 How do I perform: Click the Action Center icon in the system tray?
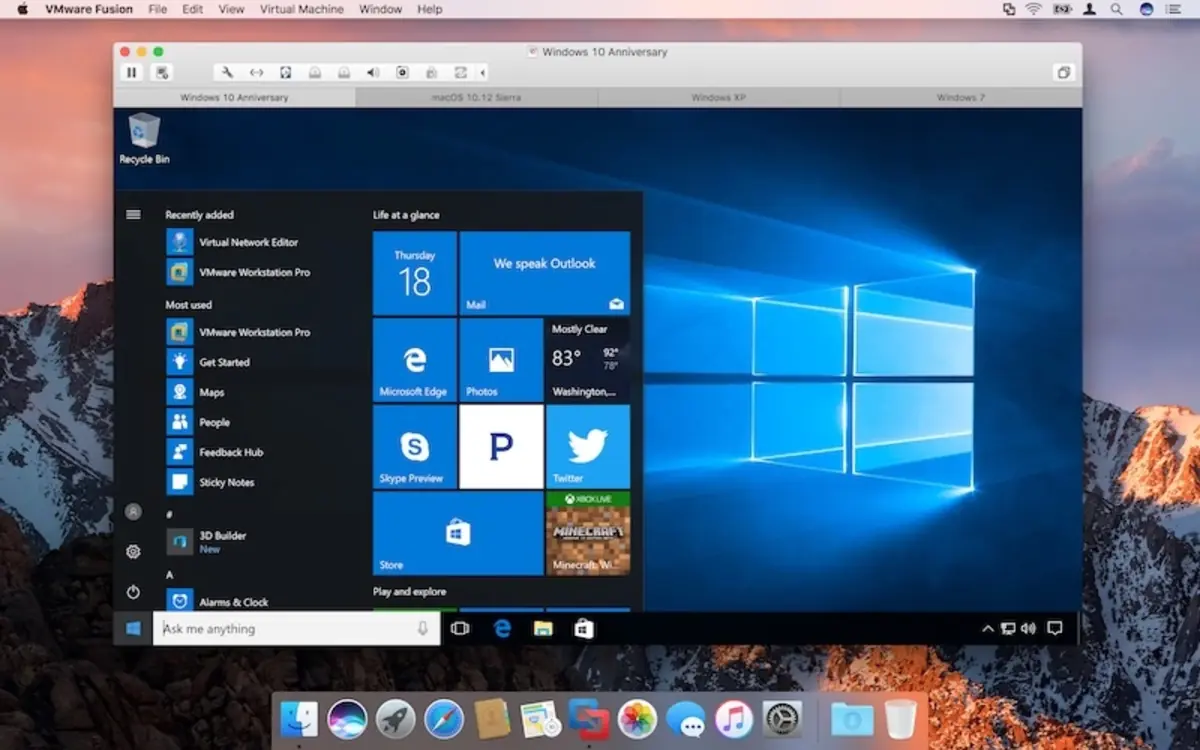tap(1054, 628)
